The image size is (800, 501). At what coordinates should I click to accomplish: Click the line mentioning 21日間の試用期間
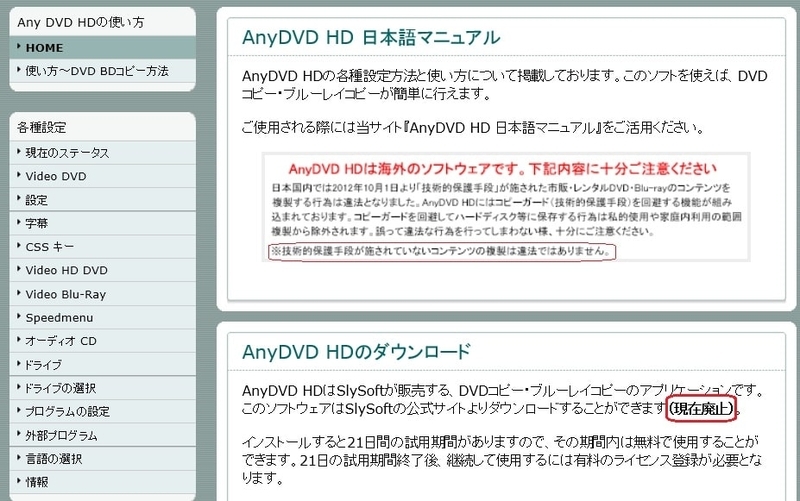tap(500, 441)
